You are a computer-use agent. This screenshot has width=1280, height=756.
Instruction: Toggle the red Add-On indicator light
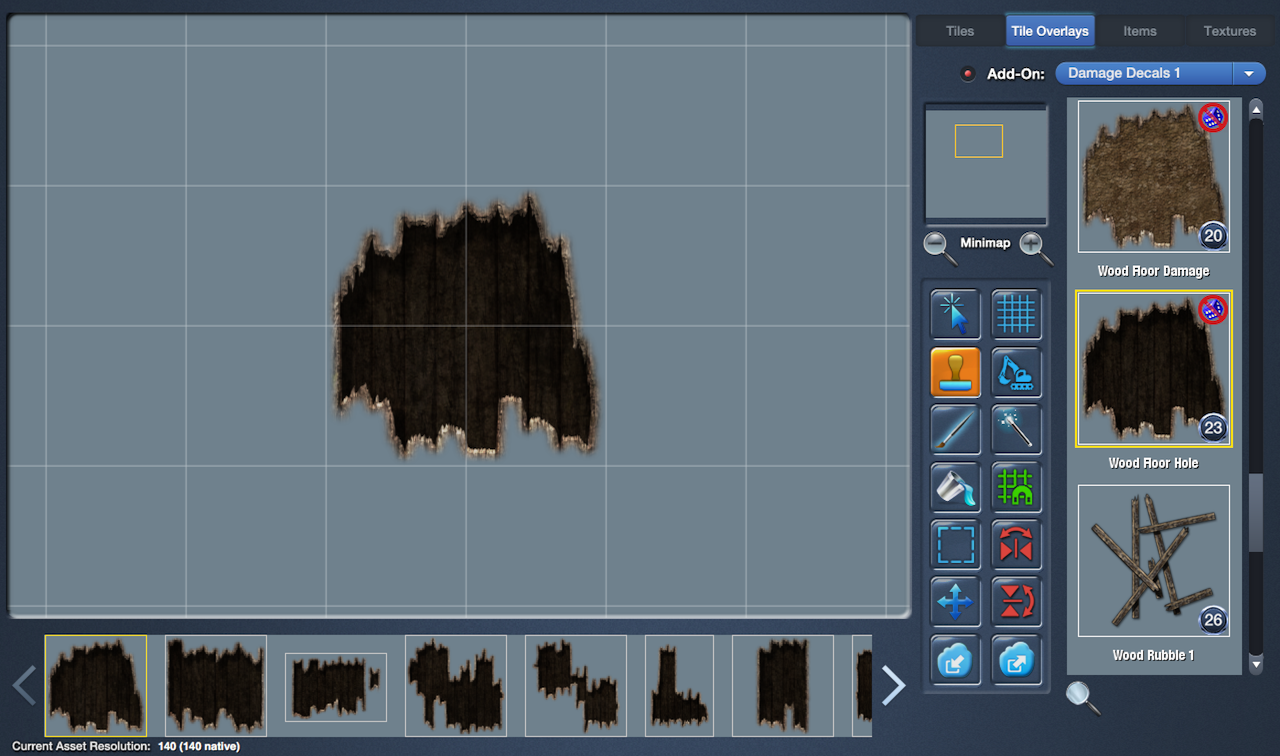[967, 74]
